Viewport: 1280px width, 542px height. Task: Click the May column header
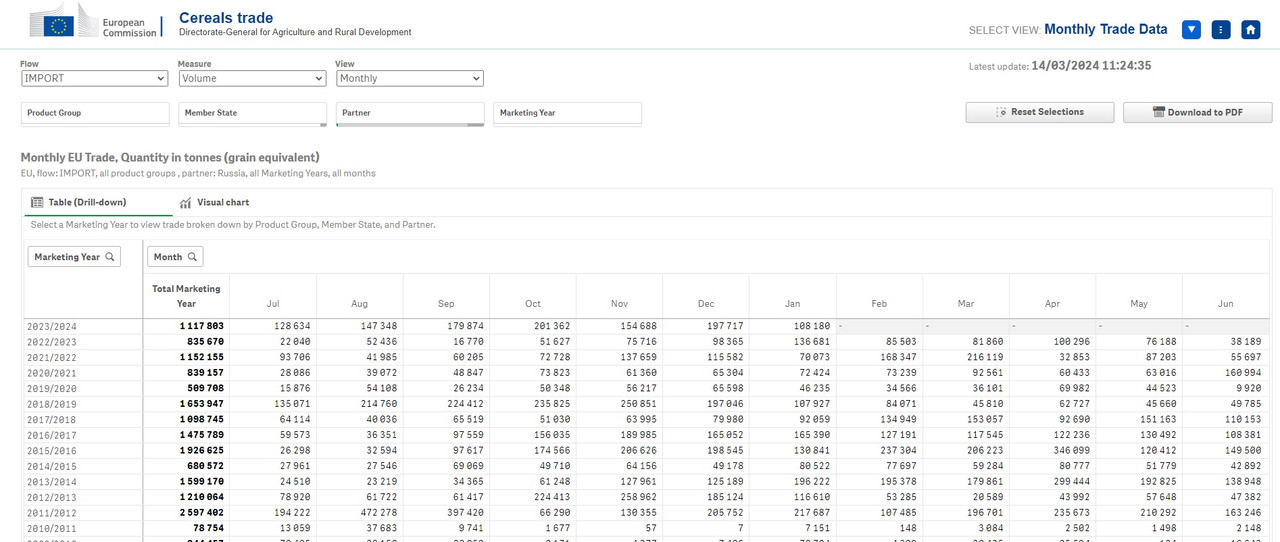click(1139, 303)
